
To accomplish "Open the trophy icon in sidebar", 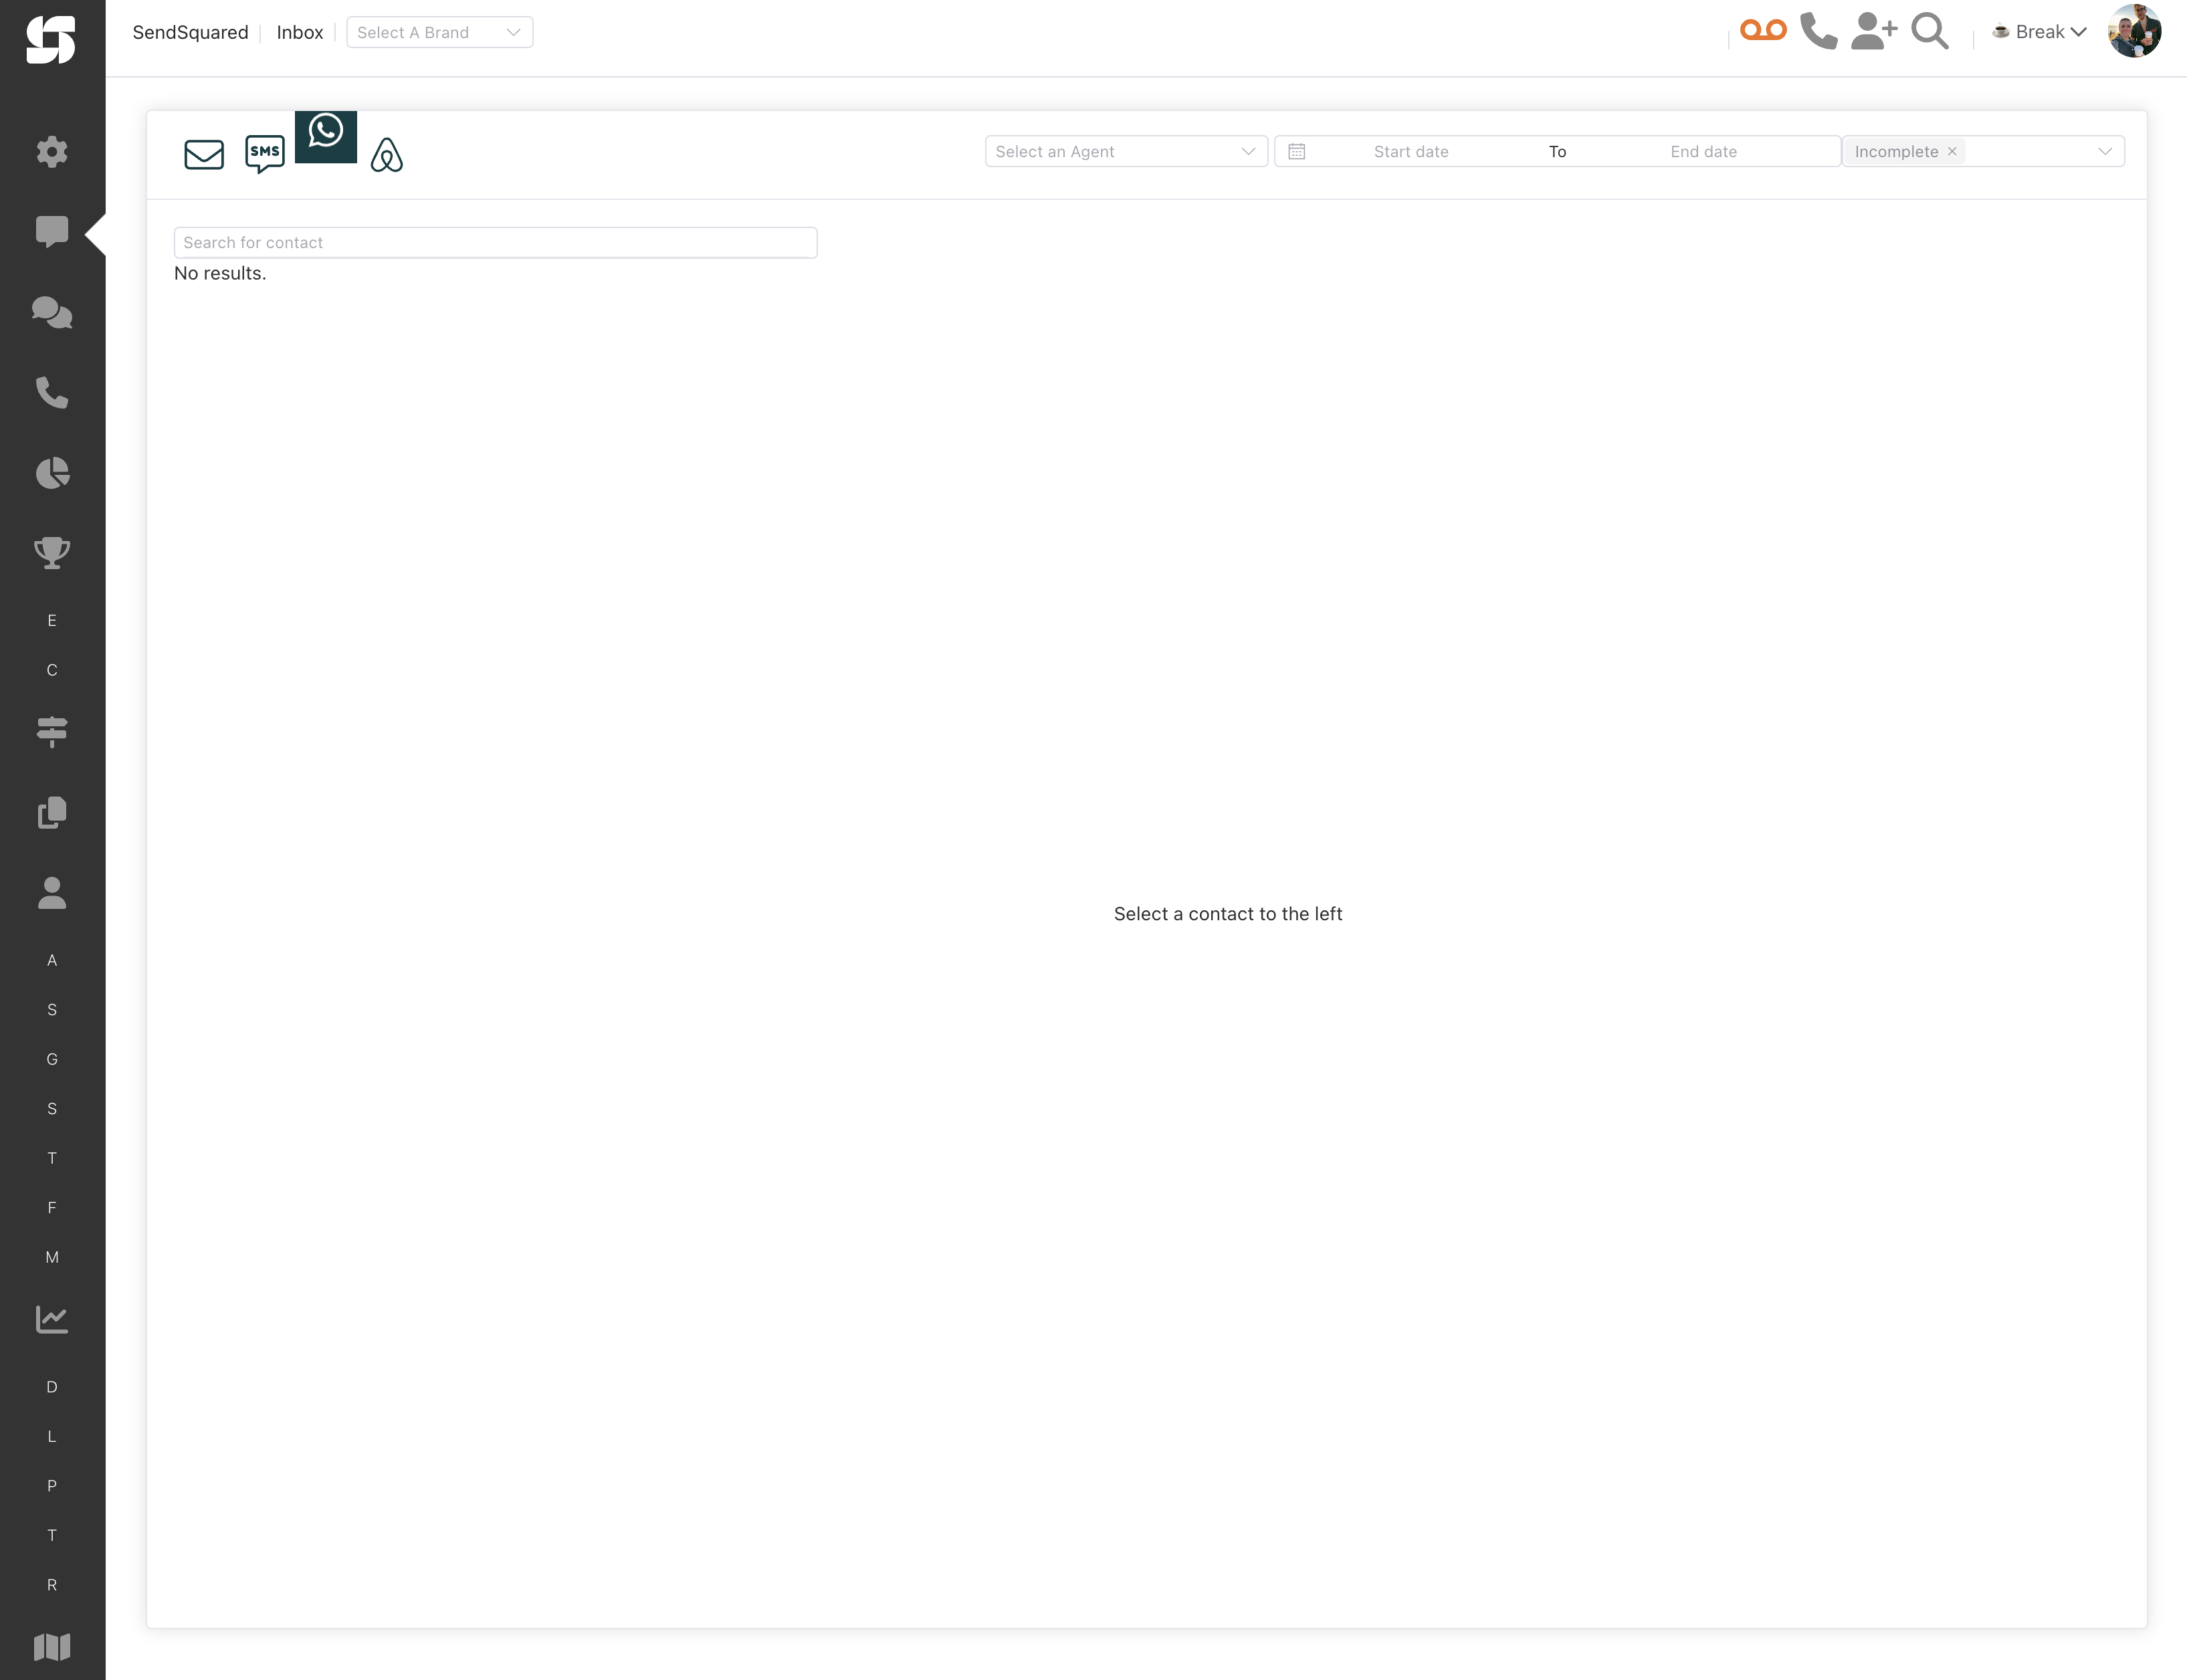I will [52, 553].
